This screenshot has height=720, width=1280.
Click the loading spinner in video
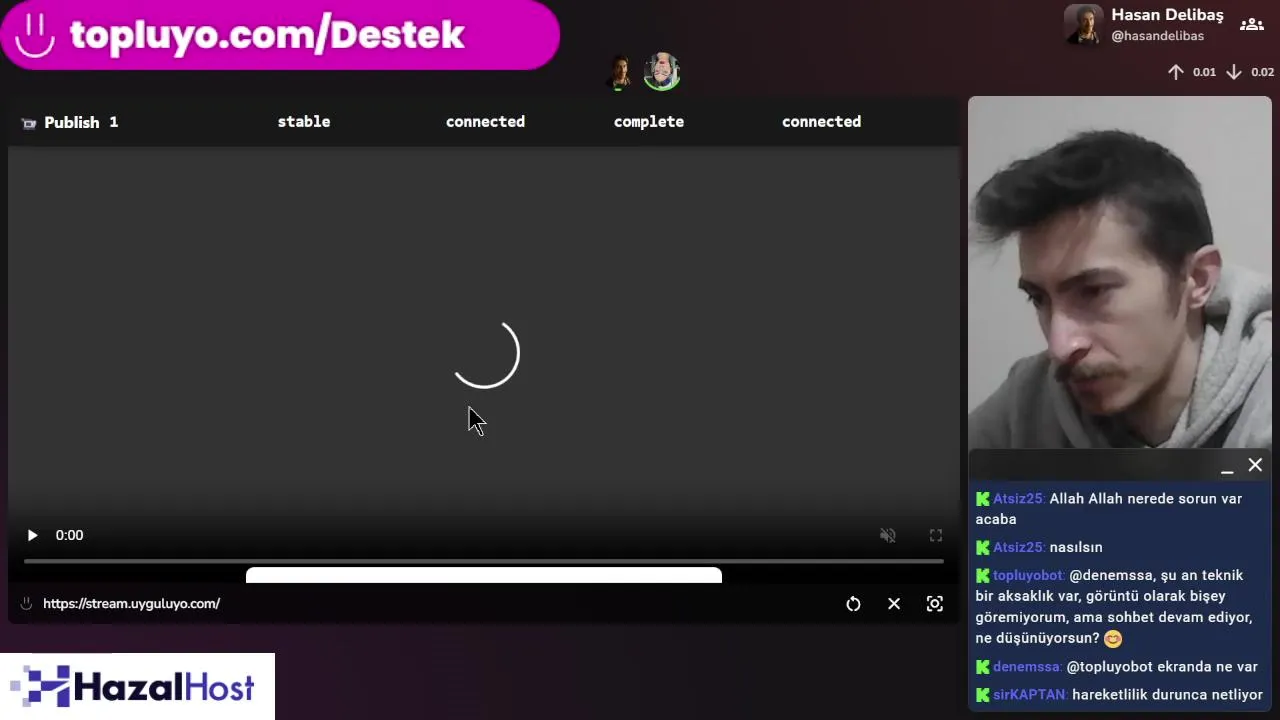486,355
